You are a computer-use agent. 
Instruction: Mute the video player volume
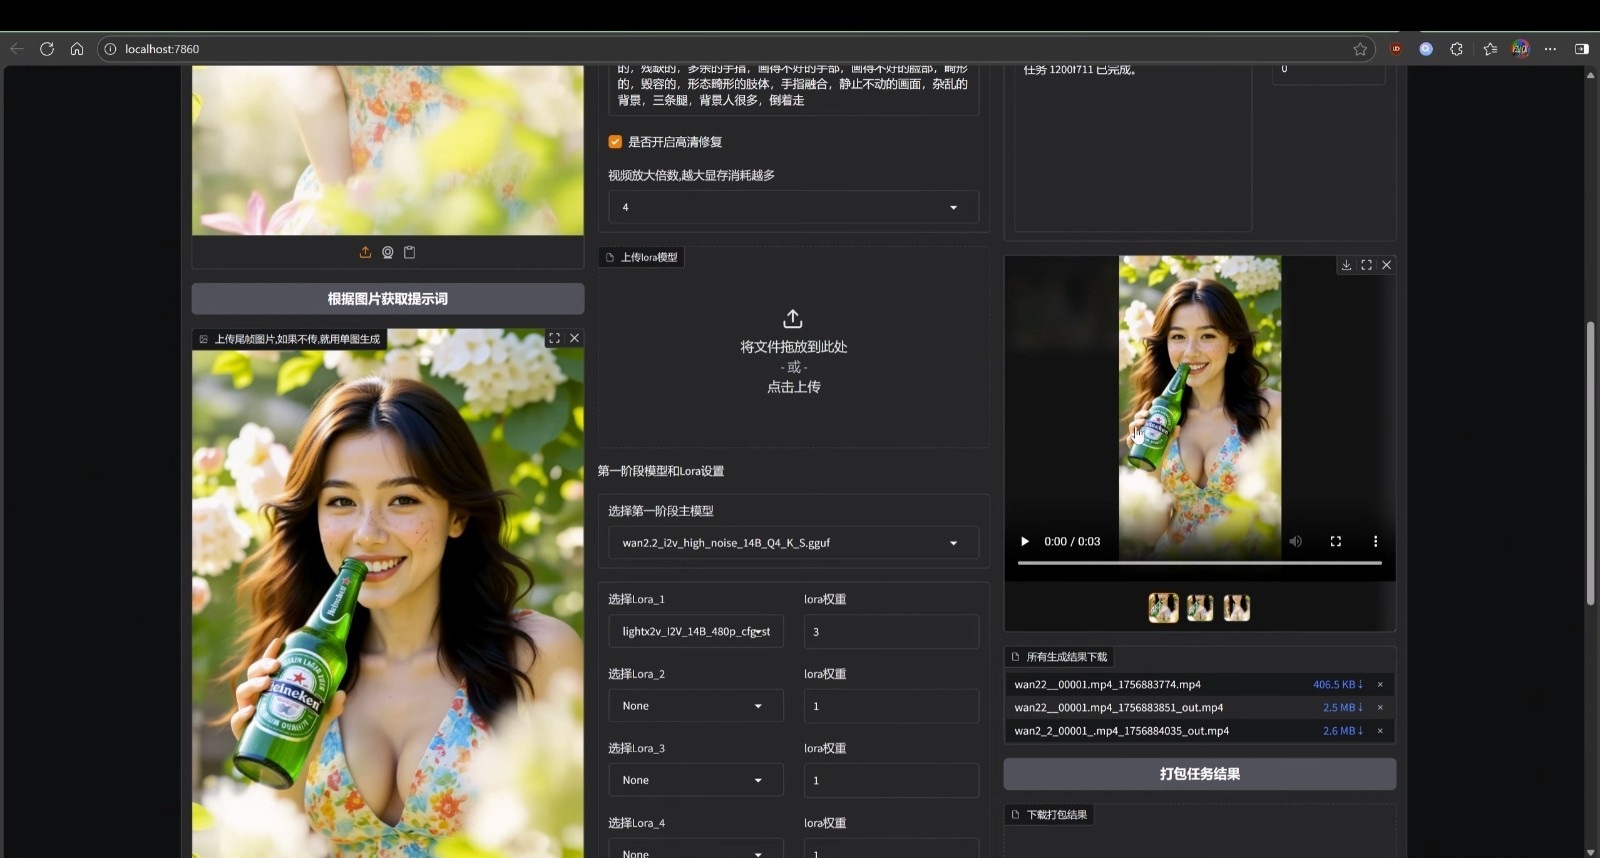pos(1295,541)
